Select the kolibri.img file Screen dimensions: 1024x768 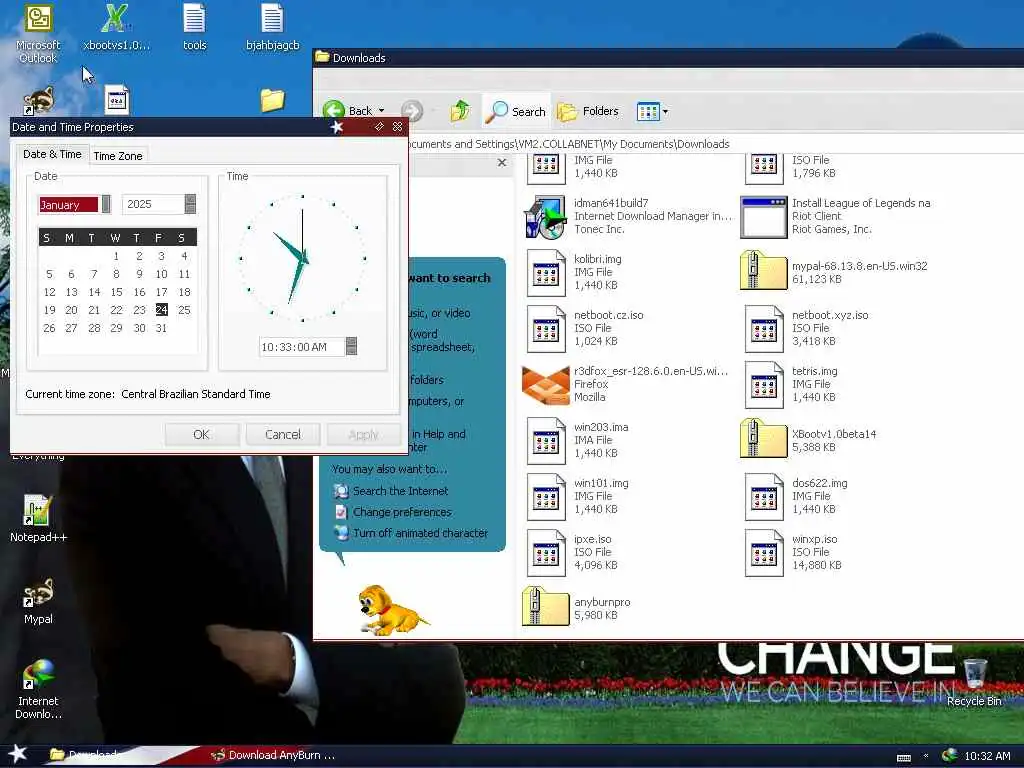575,272
